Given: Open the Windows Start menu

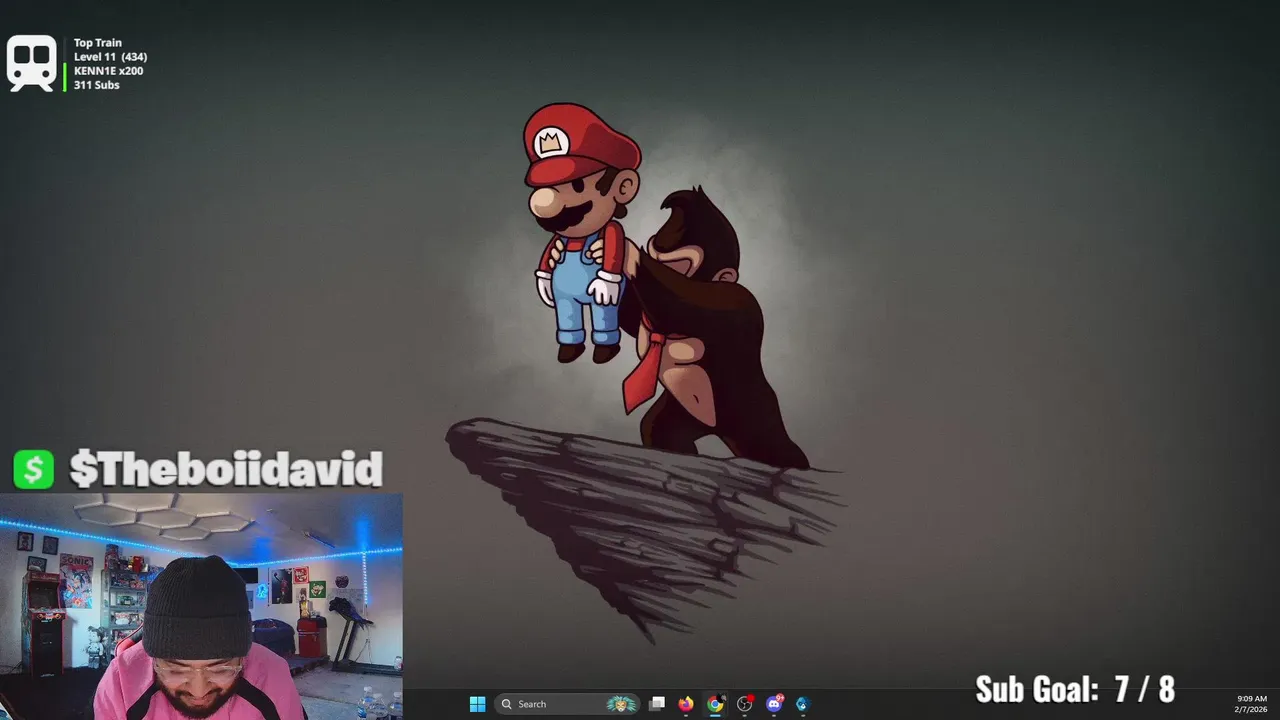Looking at the screenshot, I should (477, 704).
